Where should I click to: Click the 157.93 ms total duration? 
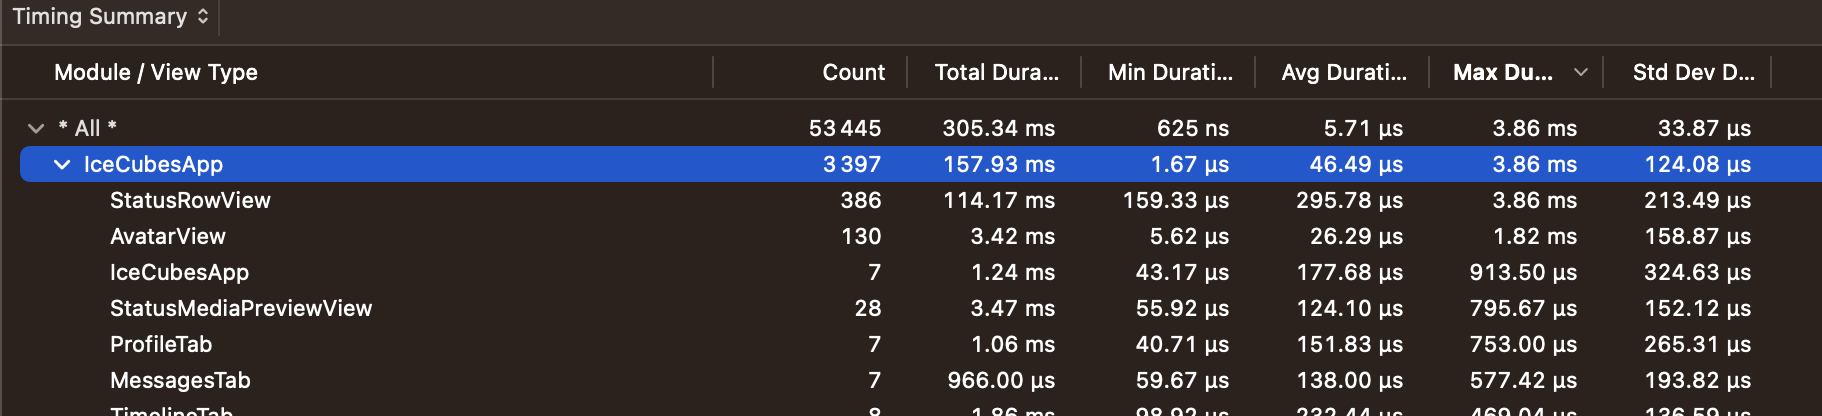[x=999, y=164]
